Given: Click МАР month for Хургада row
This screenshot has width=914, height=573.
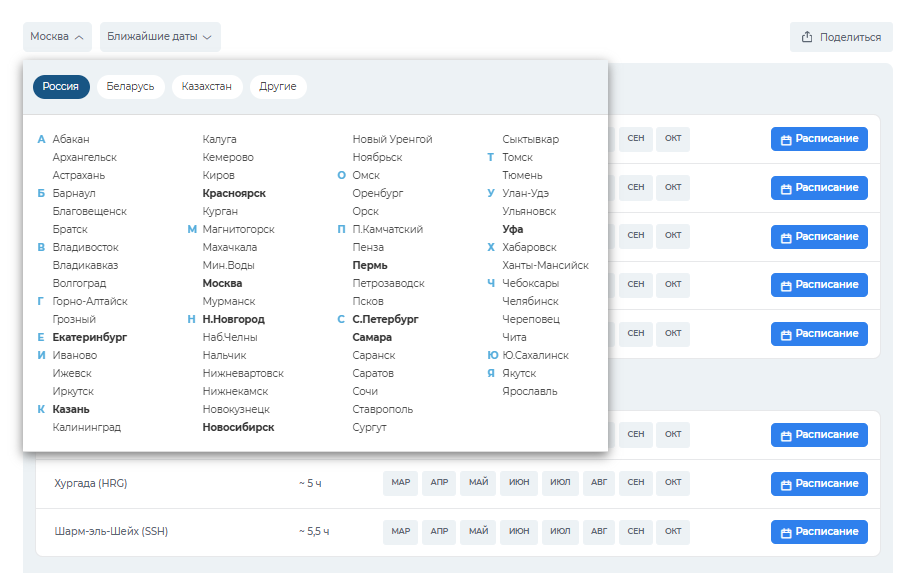Looking at the screenshot, I should [x=400, y=483].
